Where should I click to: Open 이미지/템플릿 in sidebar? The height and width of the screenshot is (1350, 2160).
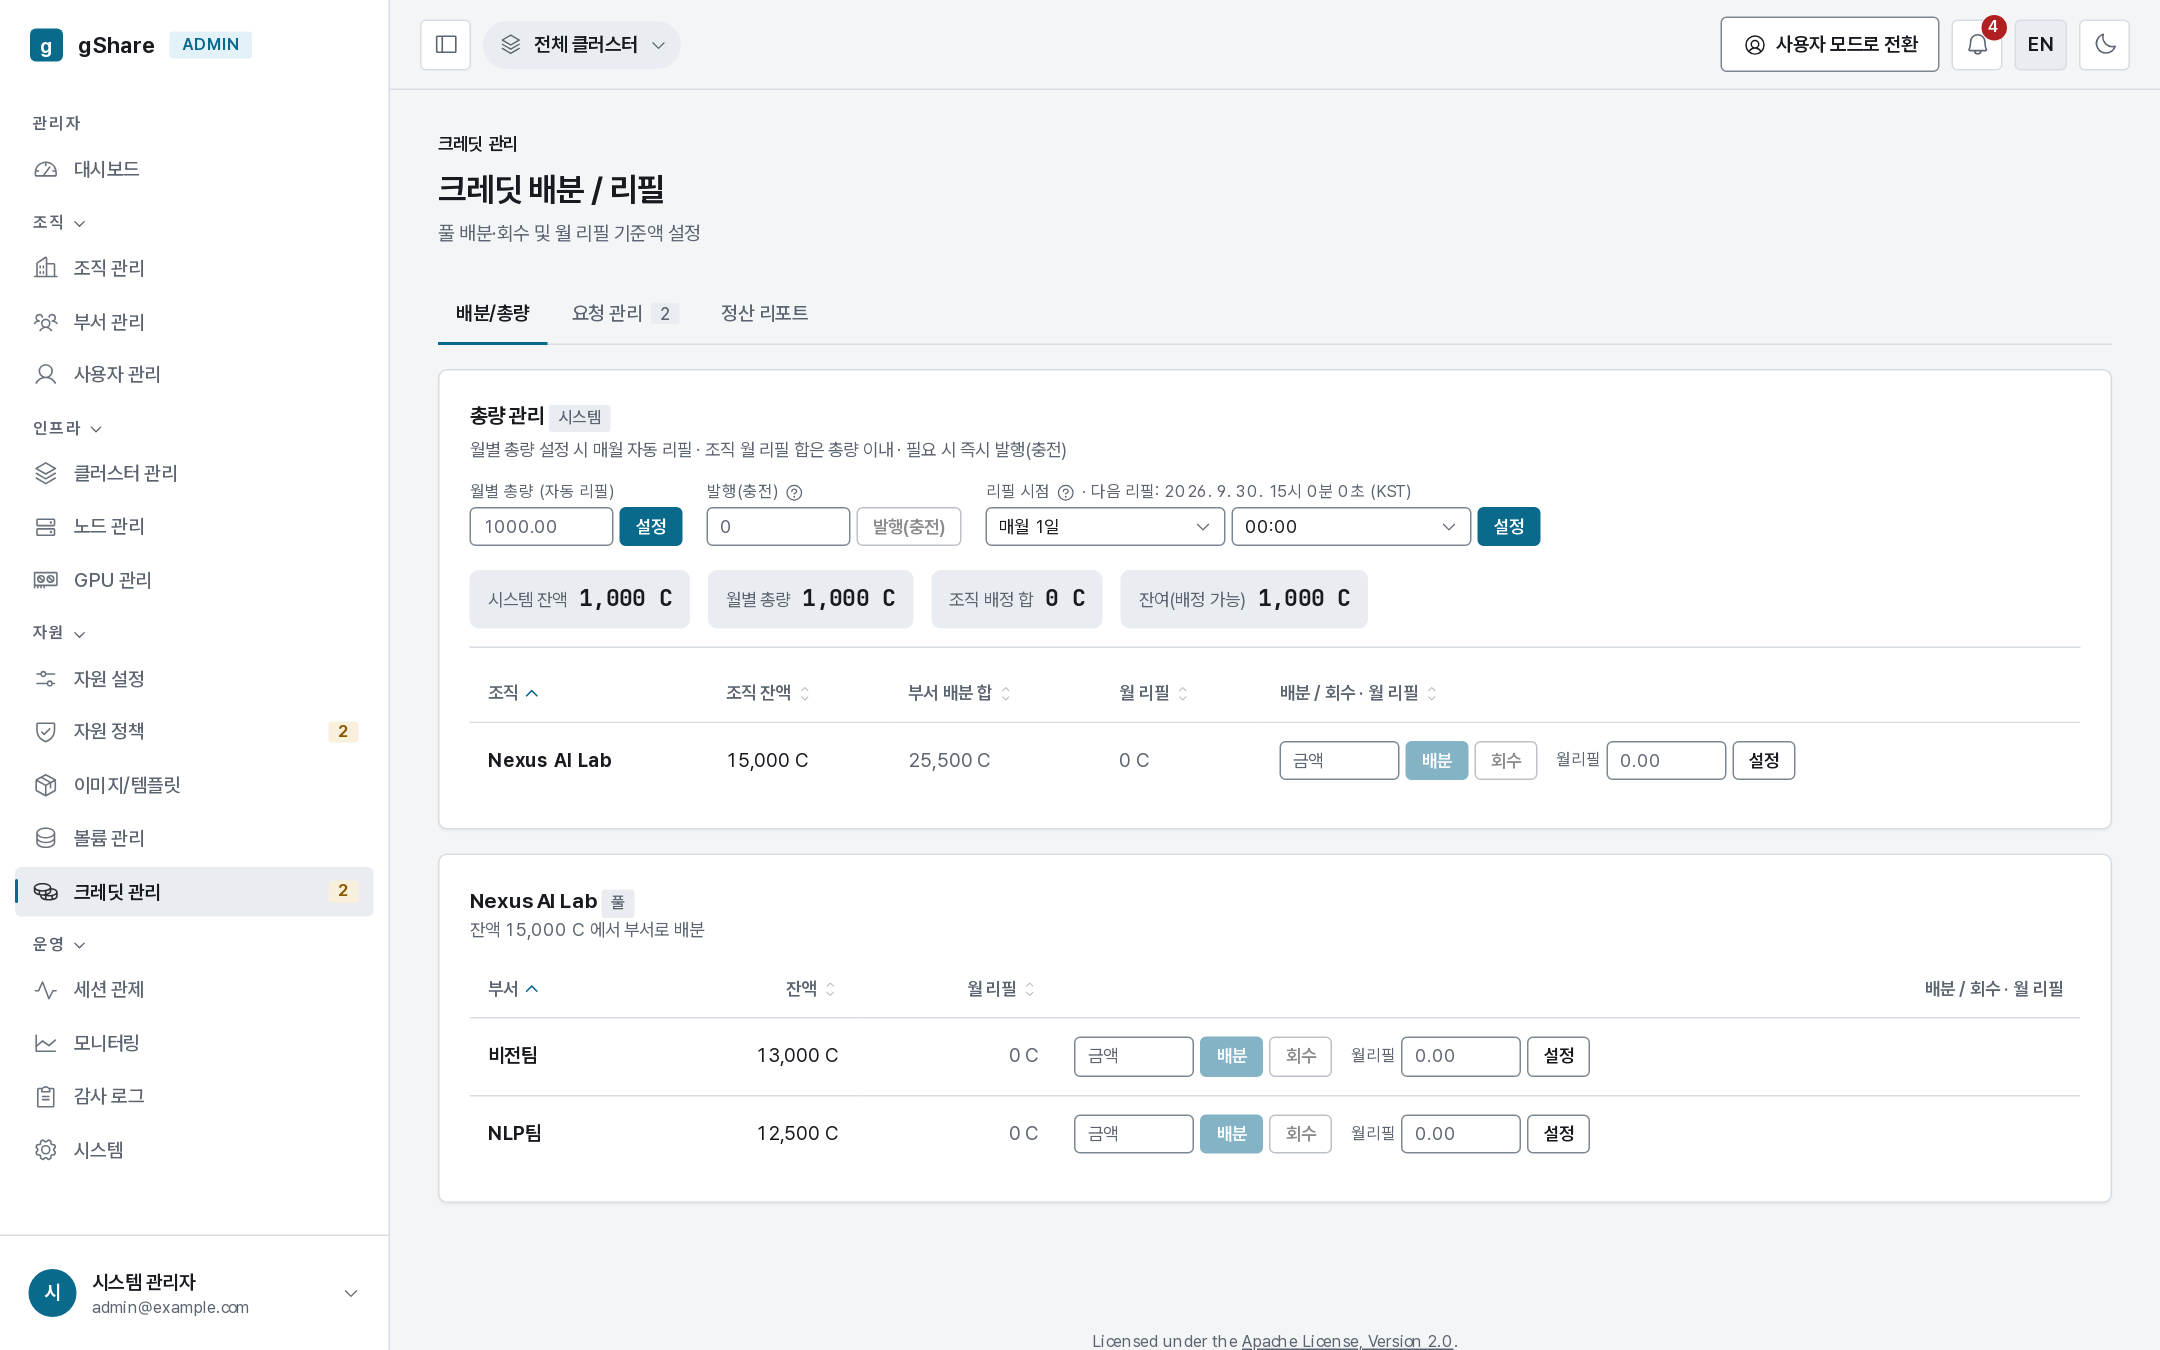[194, 785]
